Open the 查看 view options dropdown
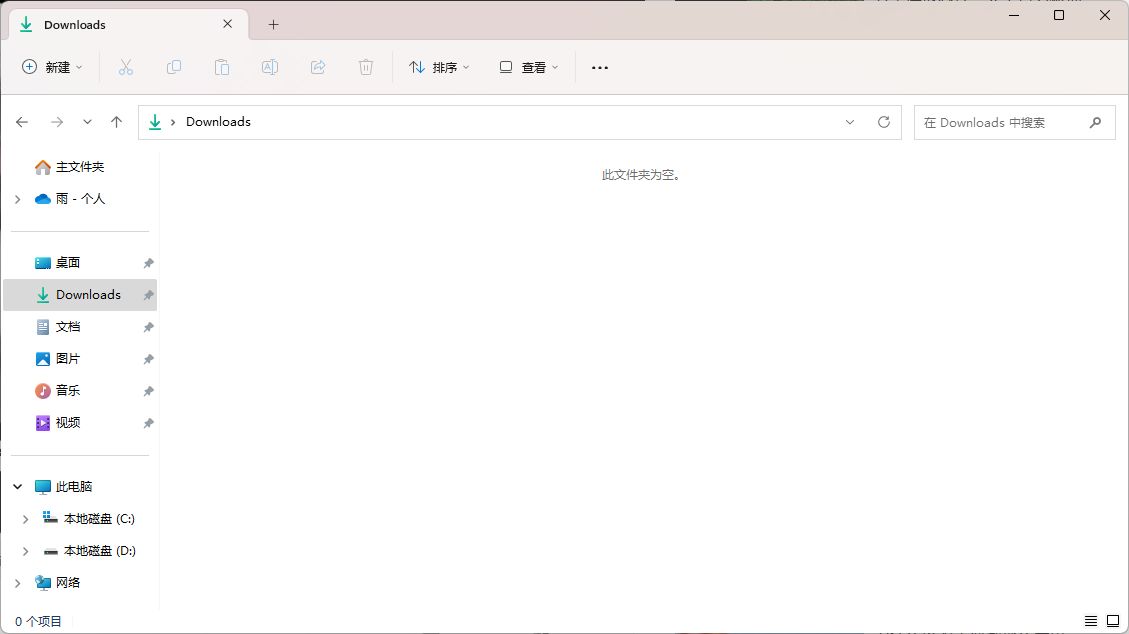This screenshot has height=634, width=1129. (528, 66)
